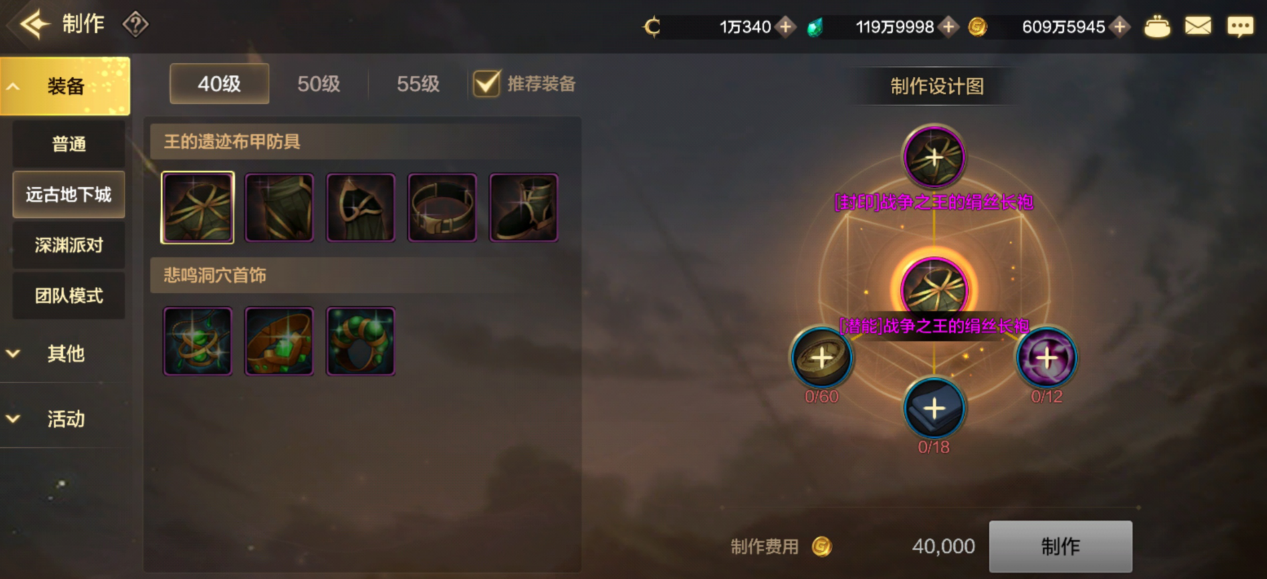Expand the 活动 category
Screen dimensions: 1267x579
pyautogui.click(x=65, y=419)
